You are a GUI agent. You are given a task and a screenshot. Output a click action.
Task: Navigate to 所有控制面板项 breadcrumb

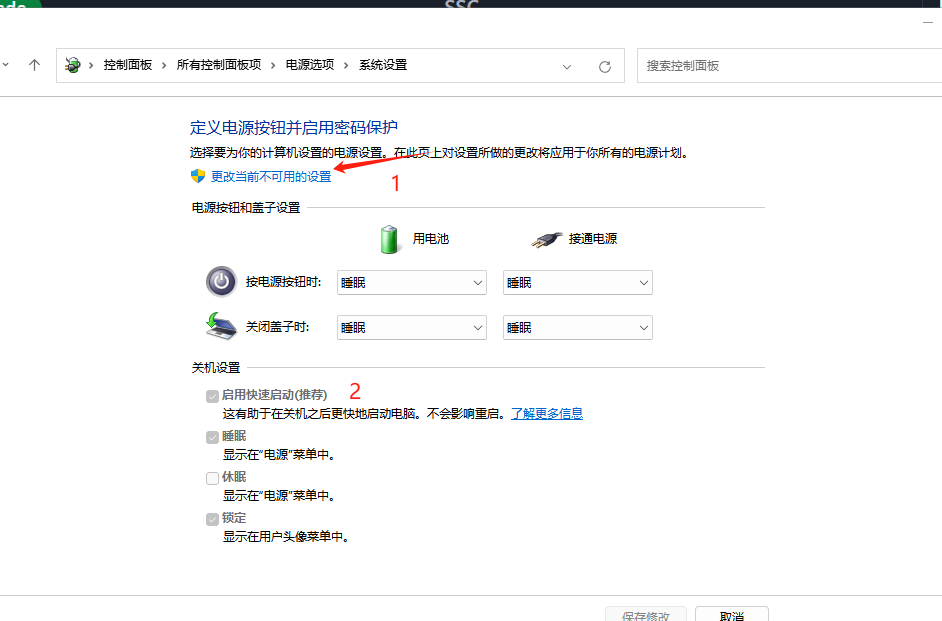click(219, 65)
